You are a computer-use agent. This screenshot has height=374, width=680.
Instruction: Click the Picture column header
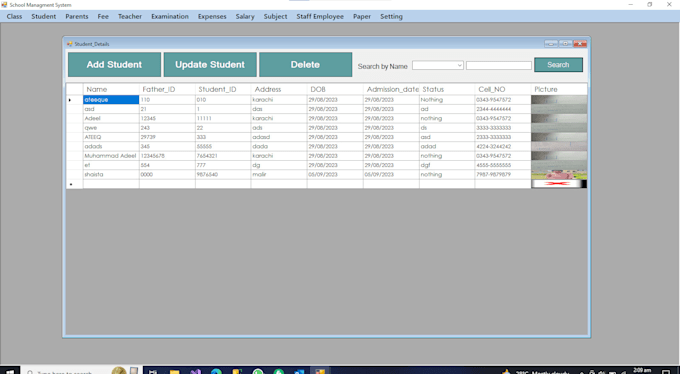coord(559,89)
